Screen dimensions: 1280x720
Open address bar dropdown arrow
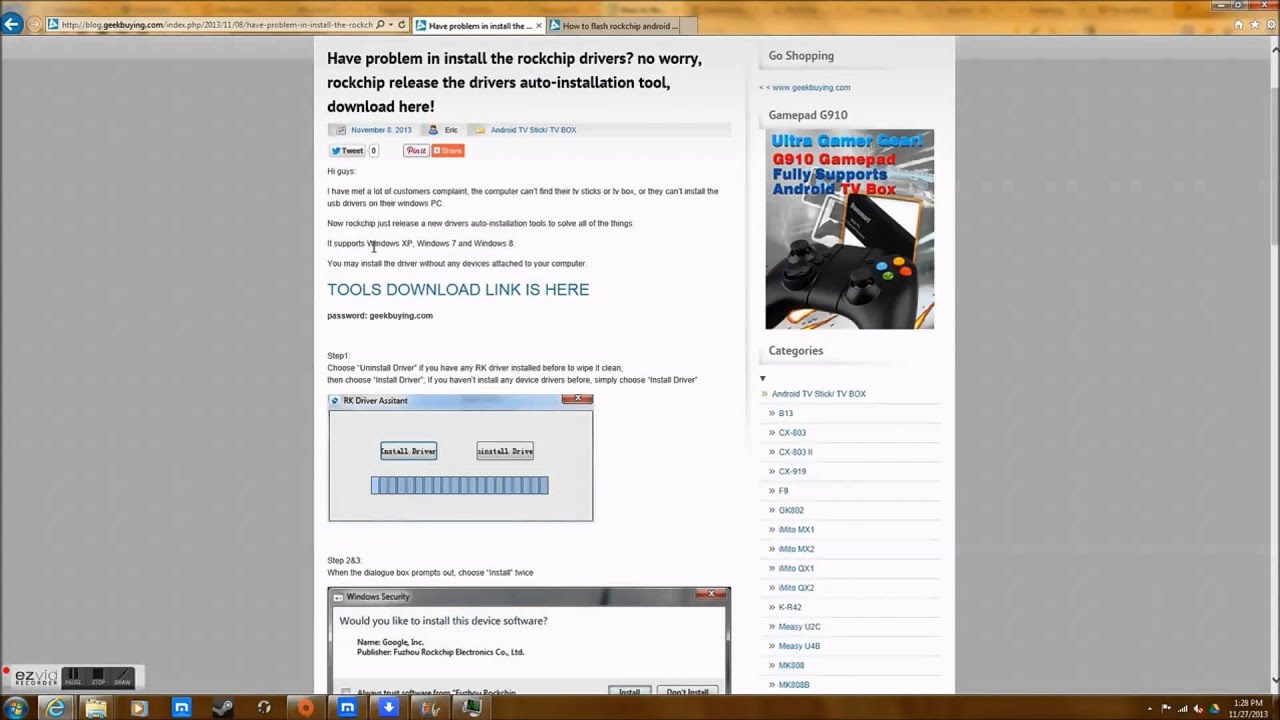(x=391, y=25)
